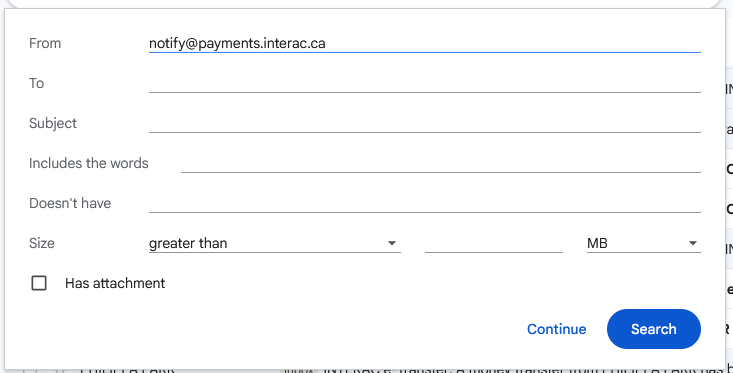
Task: Focus the To recipient input field
Action: pyautogui.click(x=424, y=83)
